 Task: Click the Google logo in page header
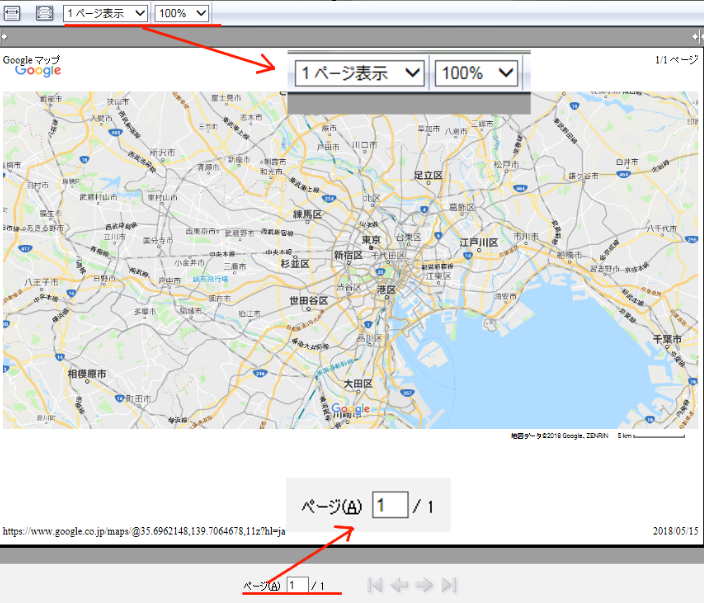tap(38, 71)
